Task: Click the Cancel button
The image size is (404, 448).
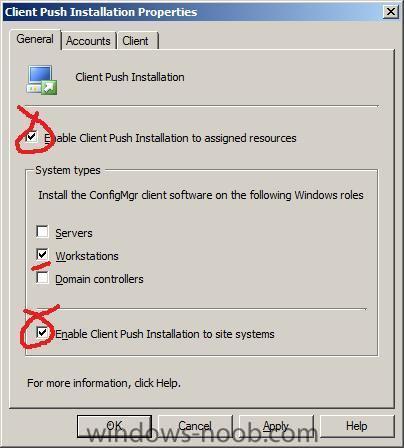Action: pos(195,426)
